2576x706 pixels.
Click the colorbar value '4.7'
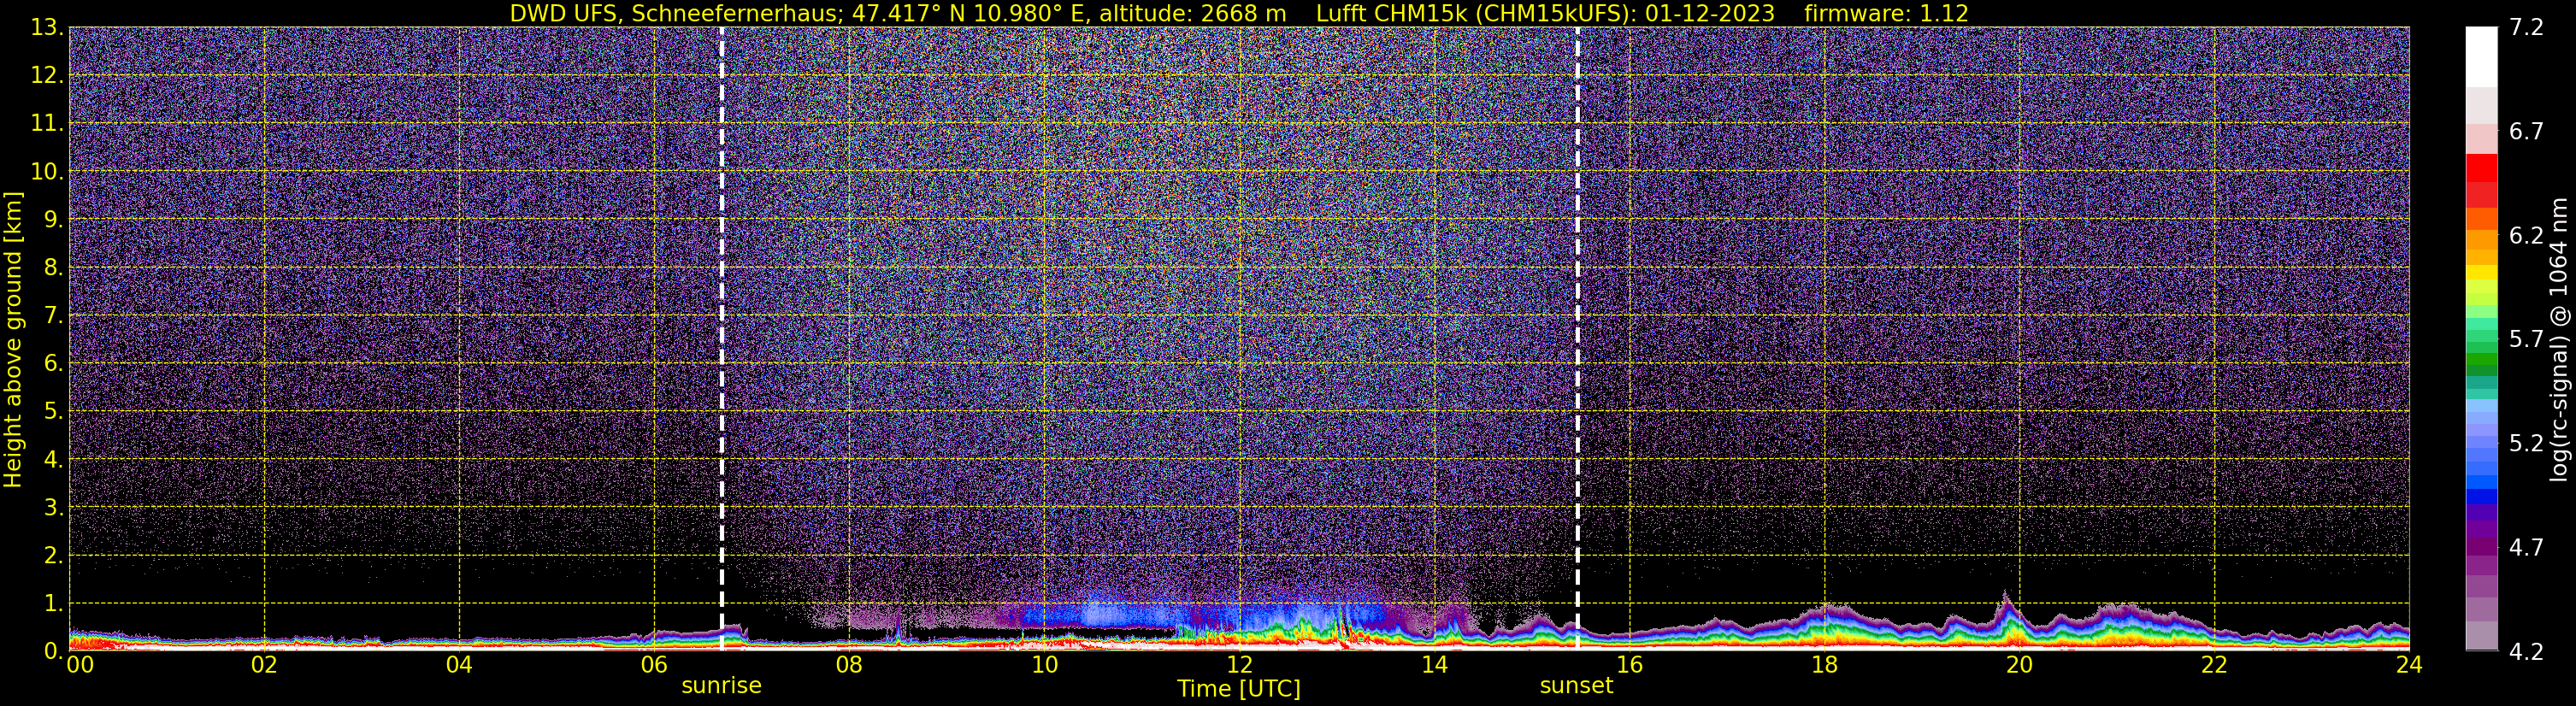(x=2526, y=548)
